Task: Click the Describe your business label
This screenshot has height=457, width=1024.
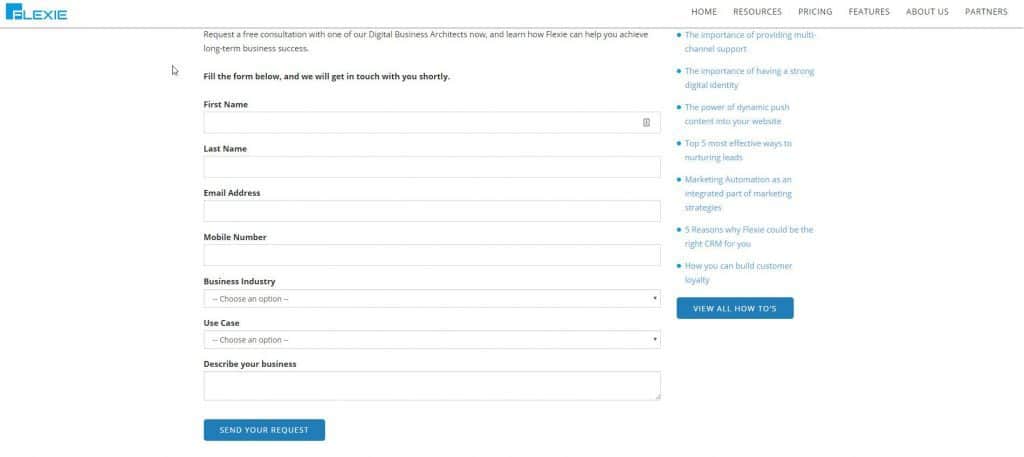Action: click(x=250, y=364)
